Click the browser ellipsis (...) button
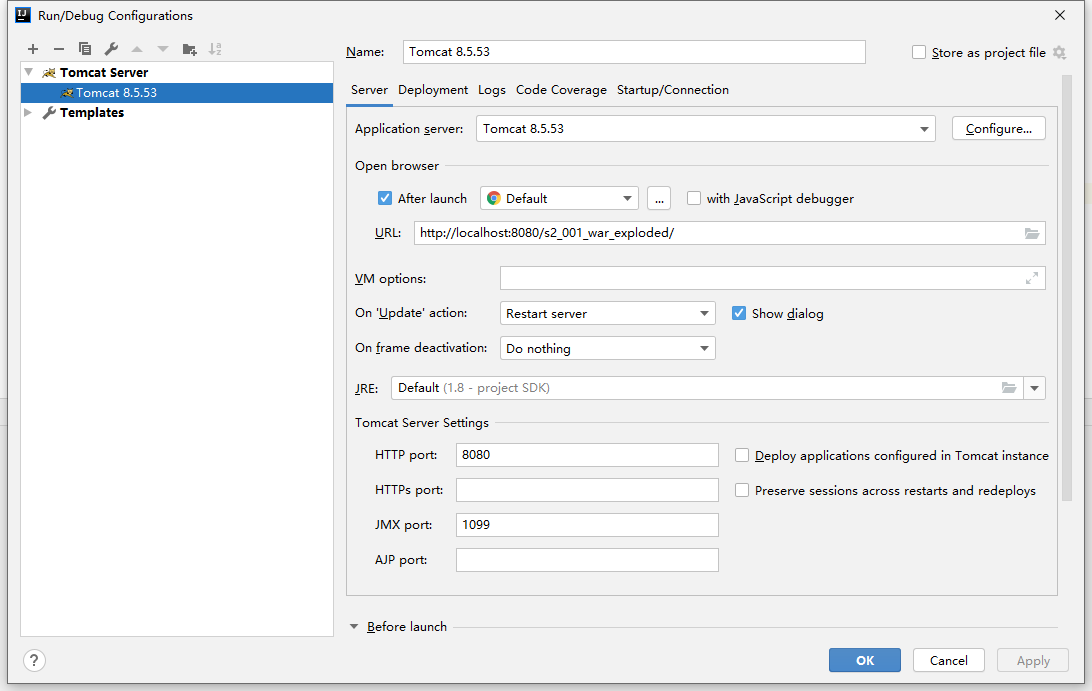This screenshot has height=691, width=1092. [x=659, y=199]
